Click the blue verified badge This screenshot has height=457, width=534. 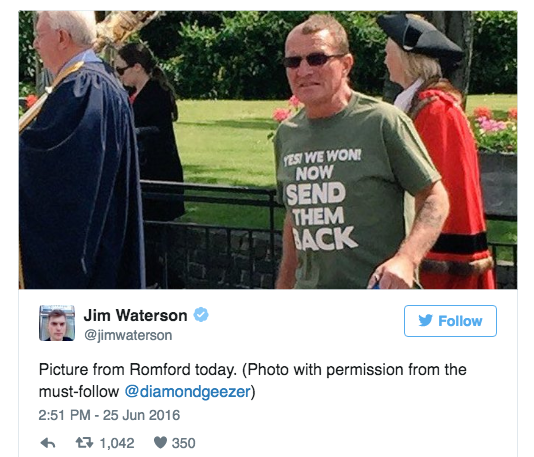pos(201,315)
